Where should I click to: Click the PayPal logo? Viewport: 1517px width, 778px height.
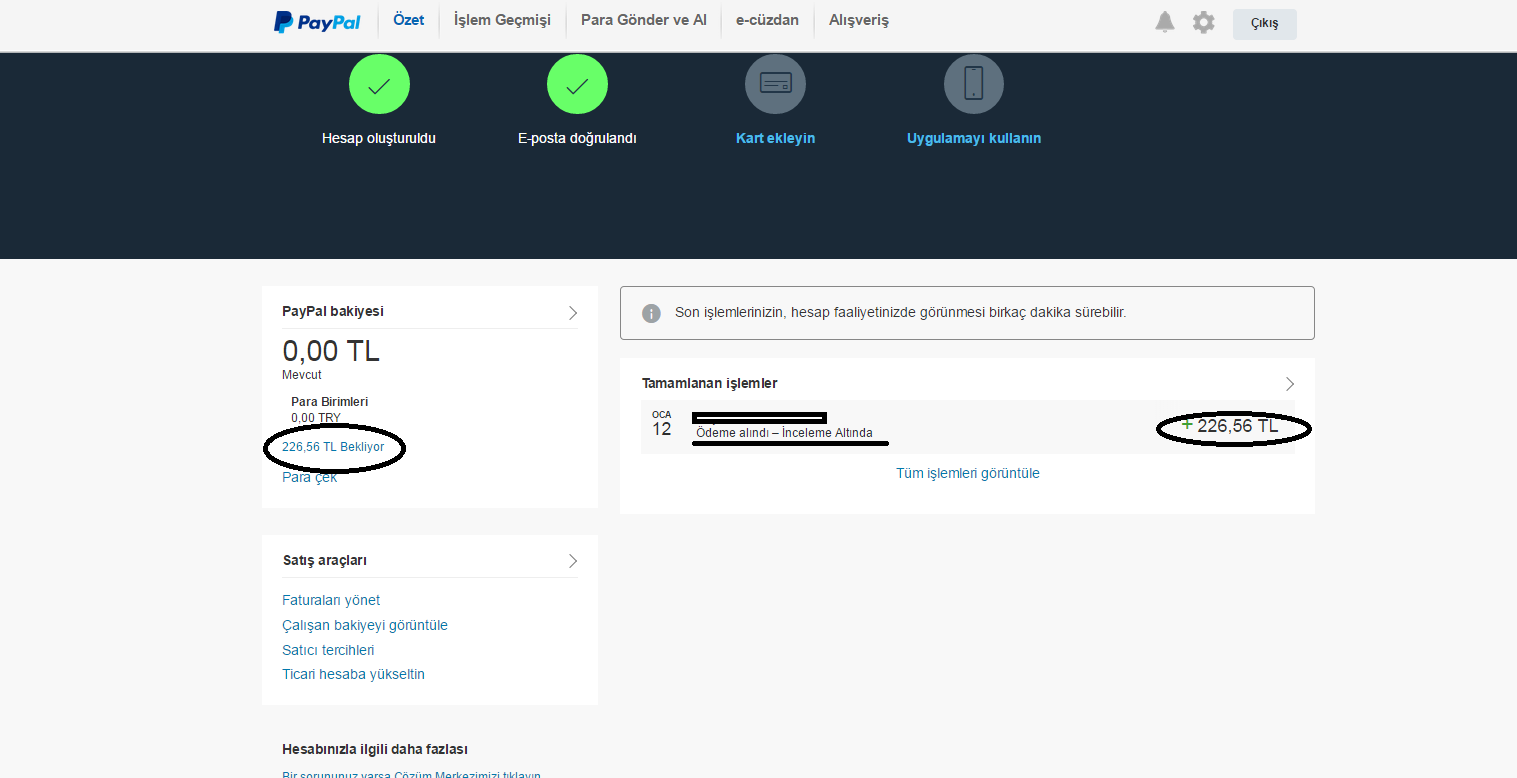(317, 21)
